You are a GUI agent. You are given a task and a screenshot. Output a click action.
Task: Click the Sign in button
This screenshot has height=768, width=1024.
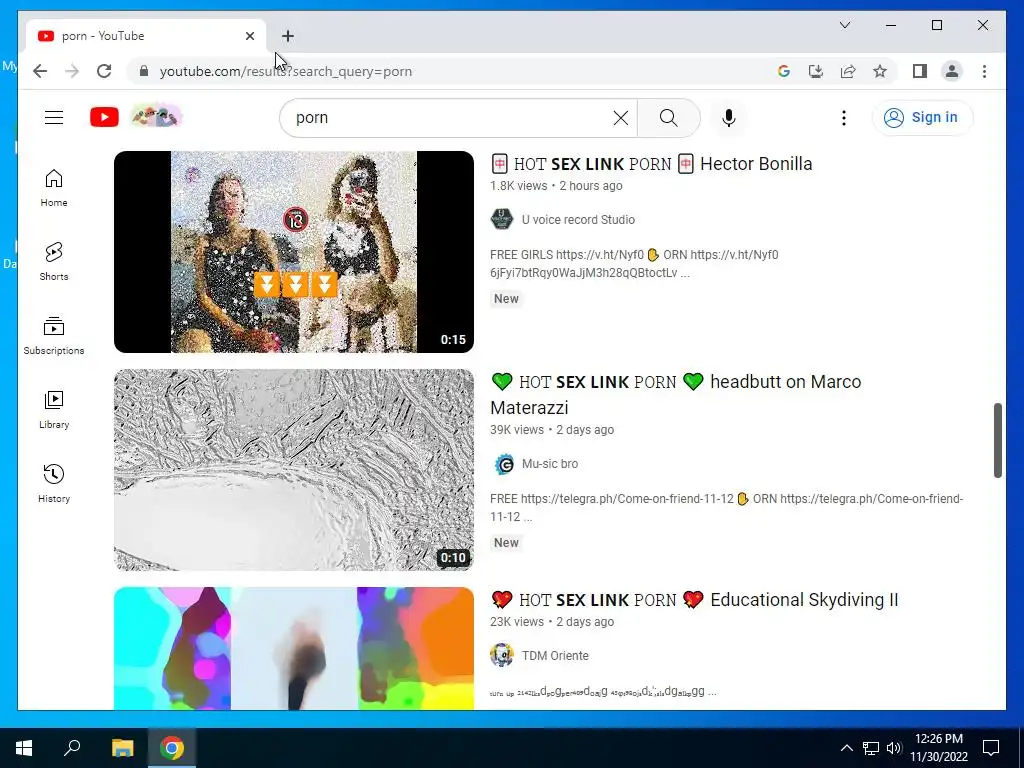click(922, 118)
